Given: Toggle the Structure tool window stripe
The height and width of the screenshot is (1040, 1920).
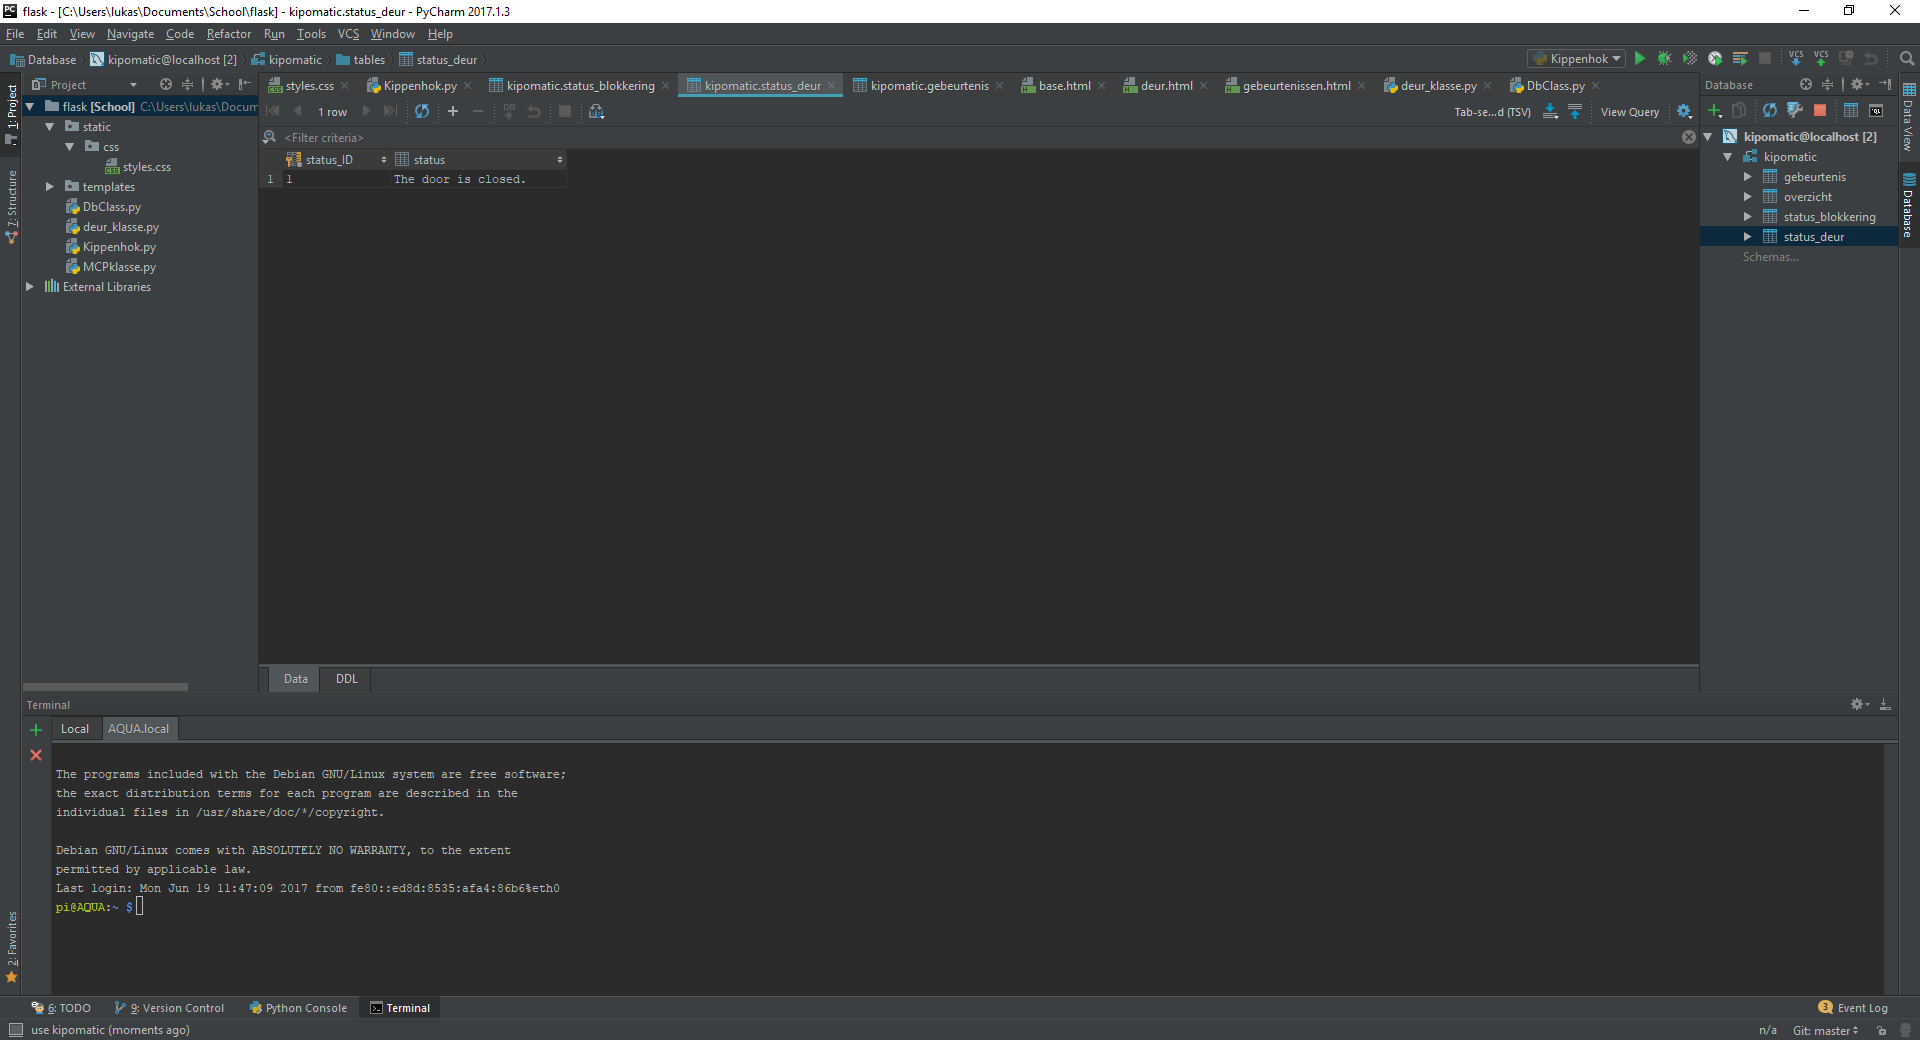Looking at the screenshot, I should pyautogui.click(x=11, y=207).
